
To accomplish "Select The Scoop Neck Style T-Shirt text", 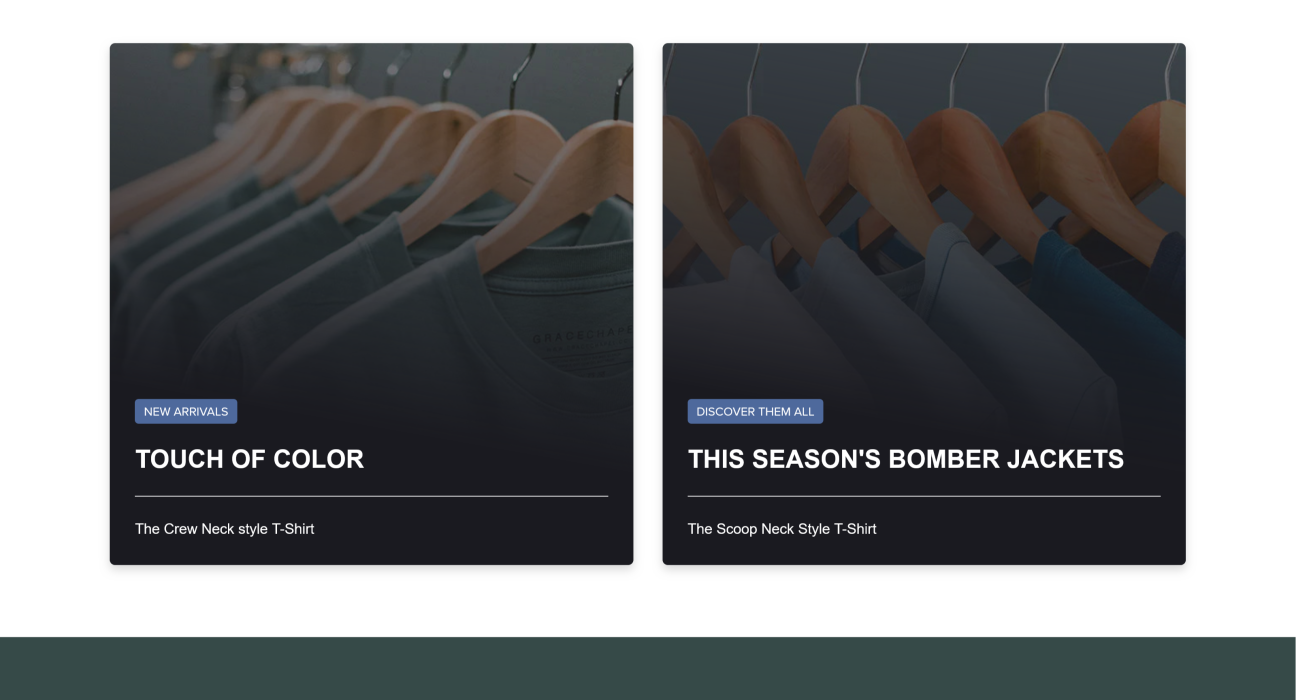I will [782, 529].
